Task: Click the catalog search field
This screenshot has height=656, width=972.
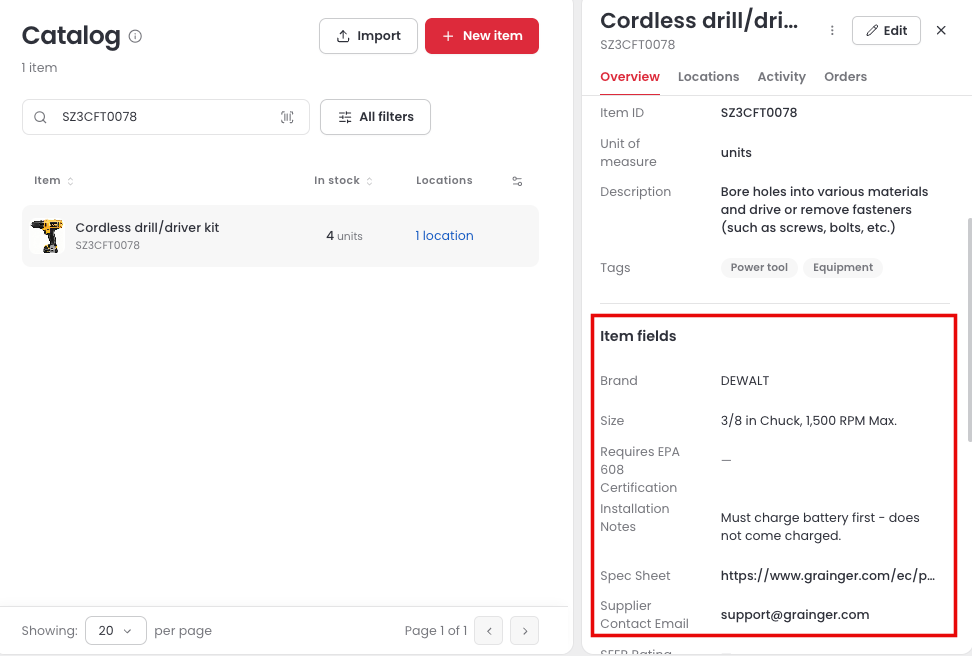Action: (x=166, y=117)
